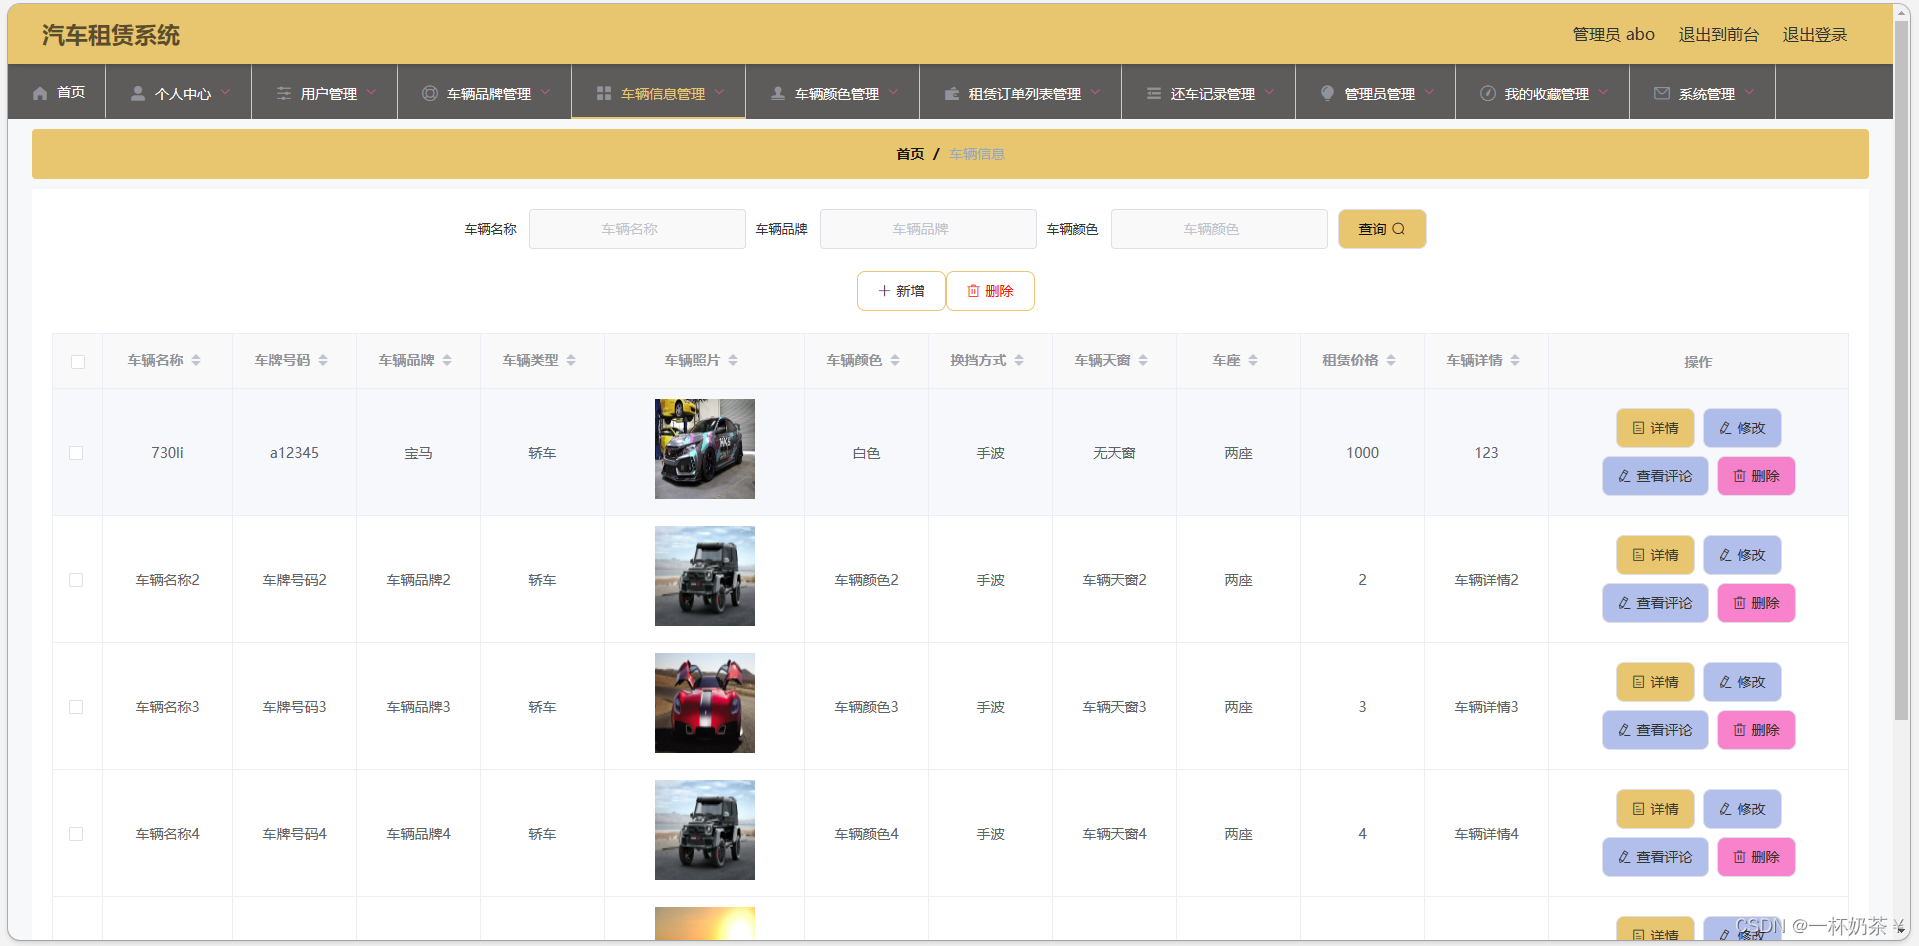Expand the 用户管理 menu chevron
This screenshot has width=1919, height=946.
[372, 92]
